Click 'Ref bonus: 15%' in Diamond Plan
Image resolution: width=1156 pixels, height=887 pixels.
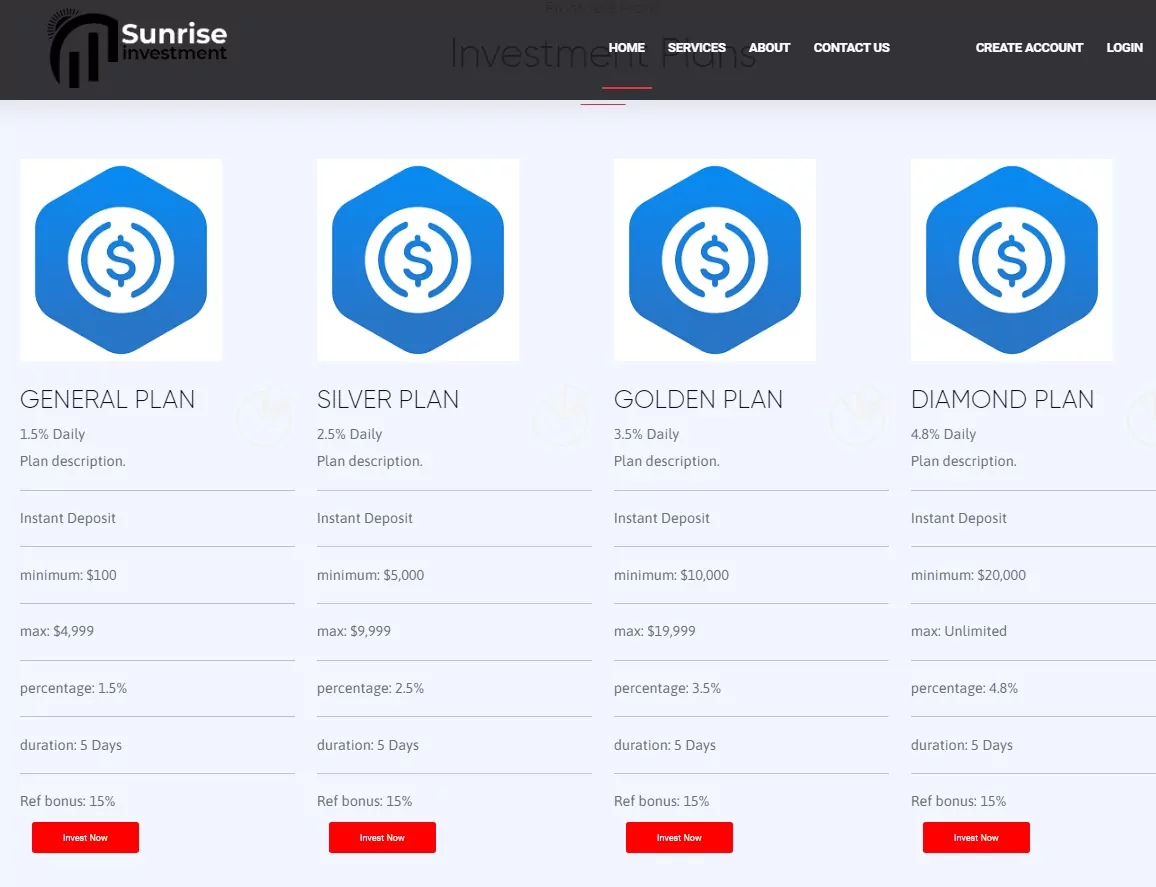pos(958,801)
